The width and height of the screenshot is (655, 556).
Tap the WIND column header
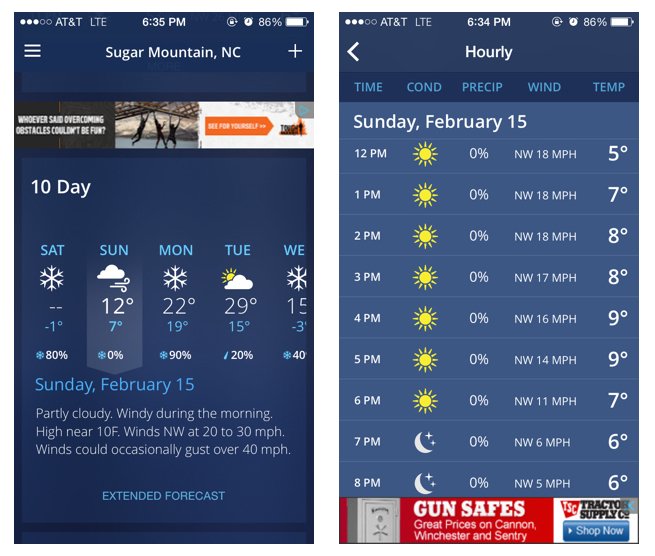pos(544,87)
